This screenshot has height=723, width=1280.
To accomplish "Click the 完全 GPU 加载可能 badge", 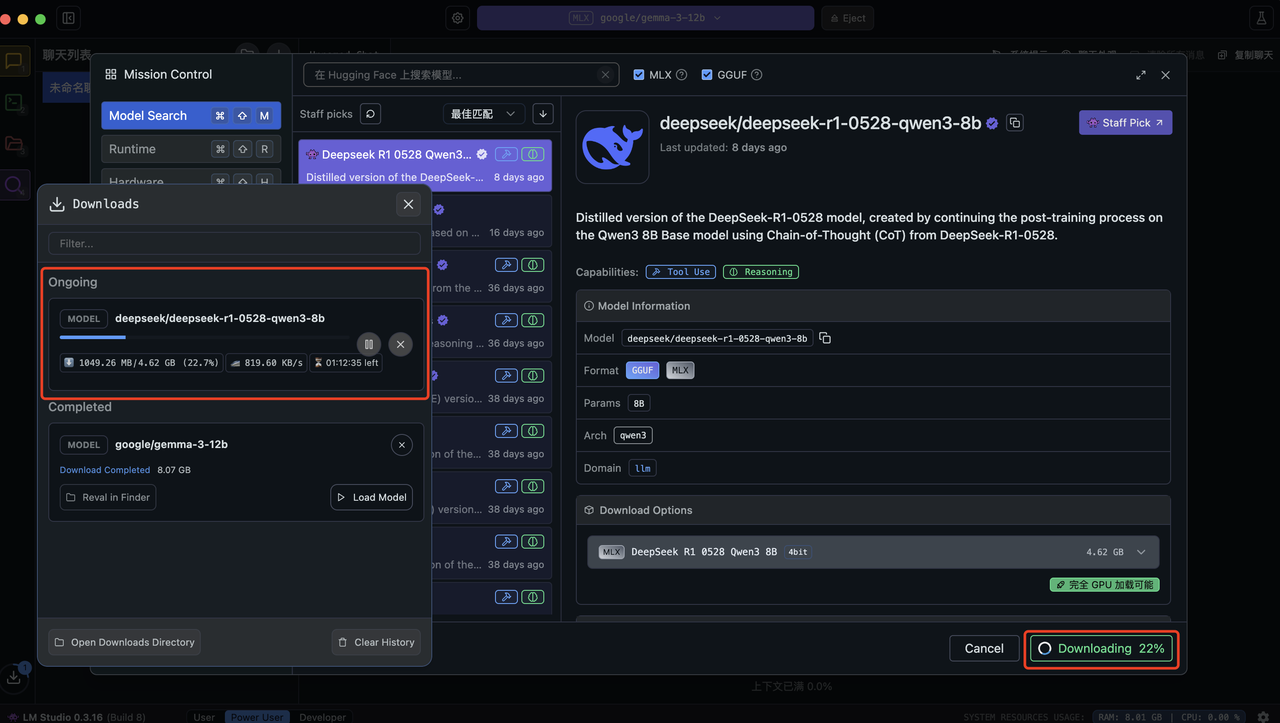I will click(x=1104, y=584).
